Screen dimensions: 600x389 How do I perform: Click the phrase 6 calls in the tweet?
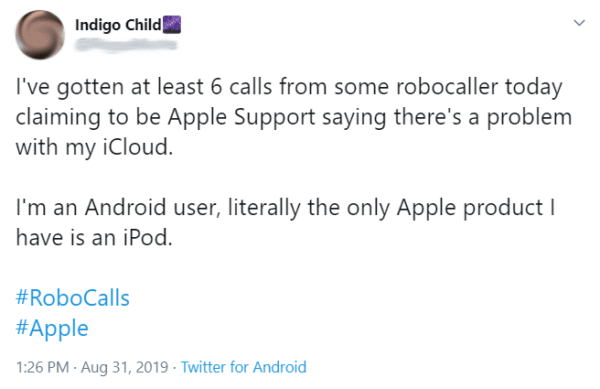click(241, 86)
